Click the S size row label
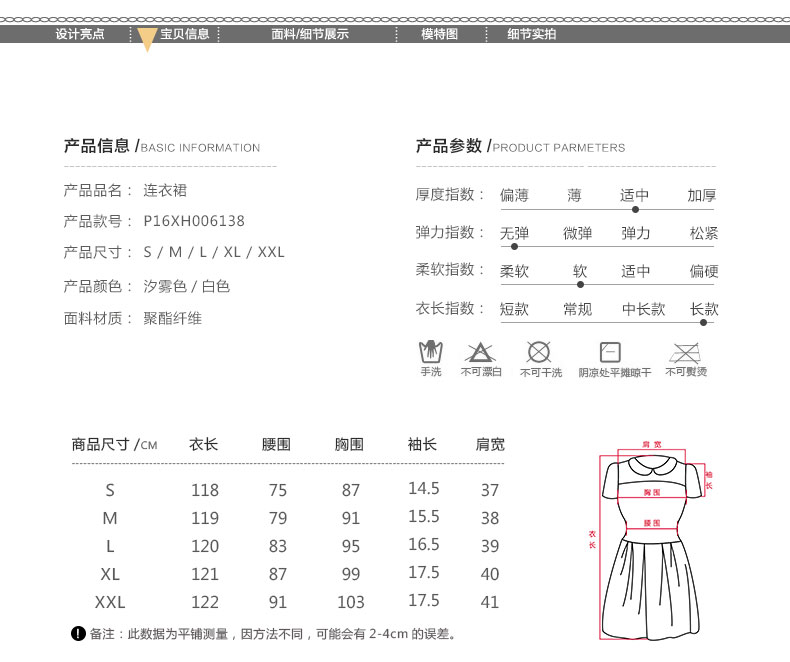Image resolution: width=790 pixels, height=662 pixels. 110,490
